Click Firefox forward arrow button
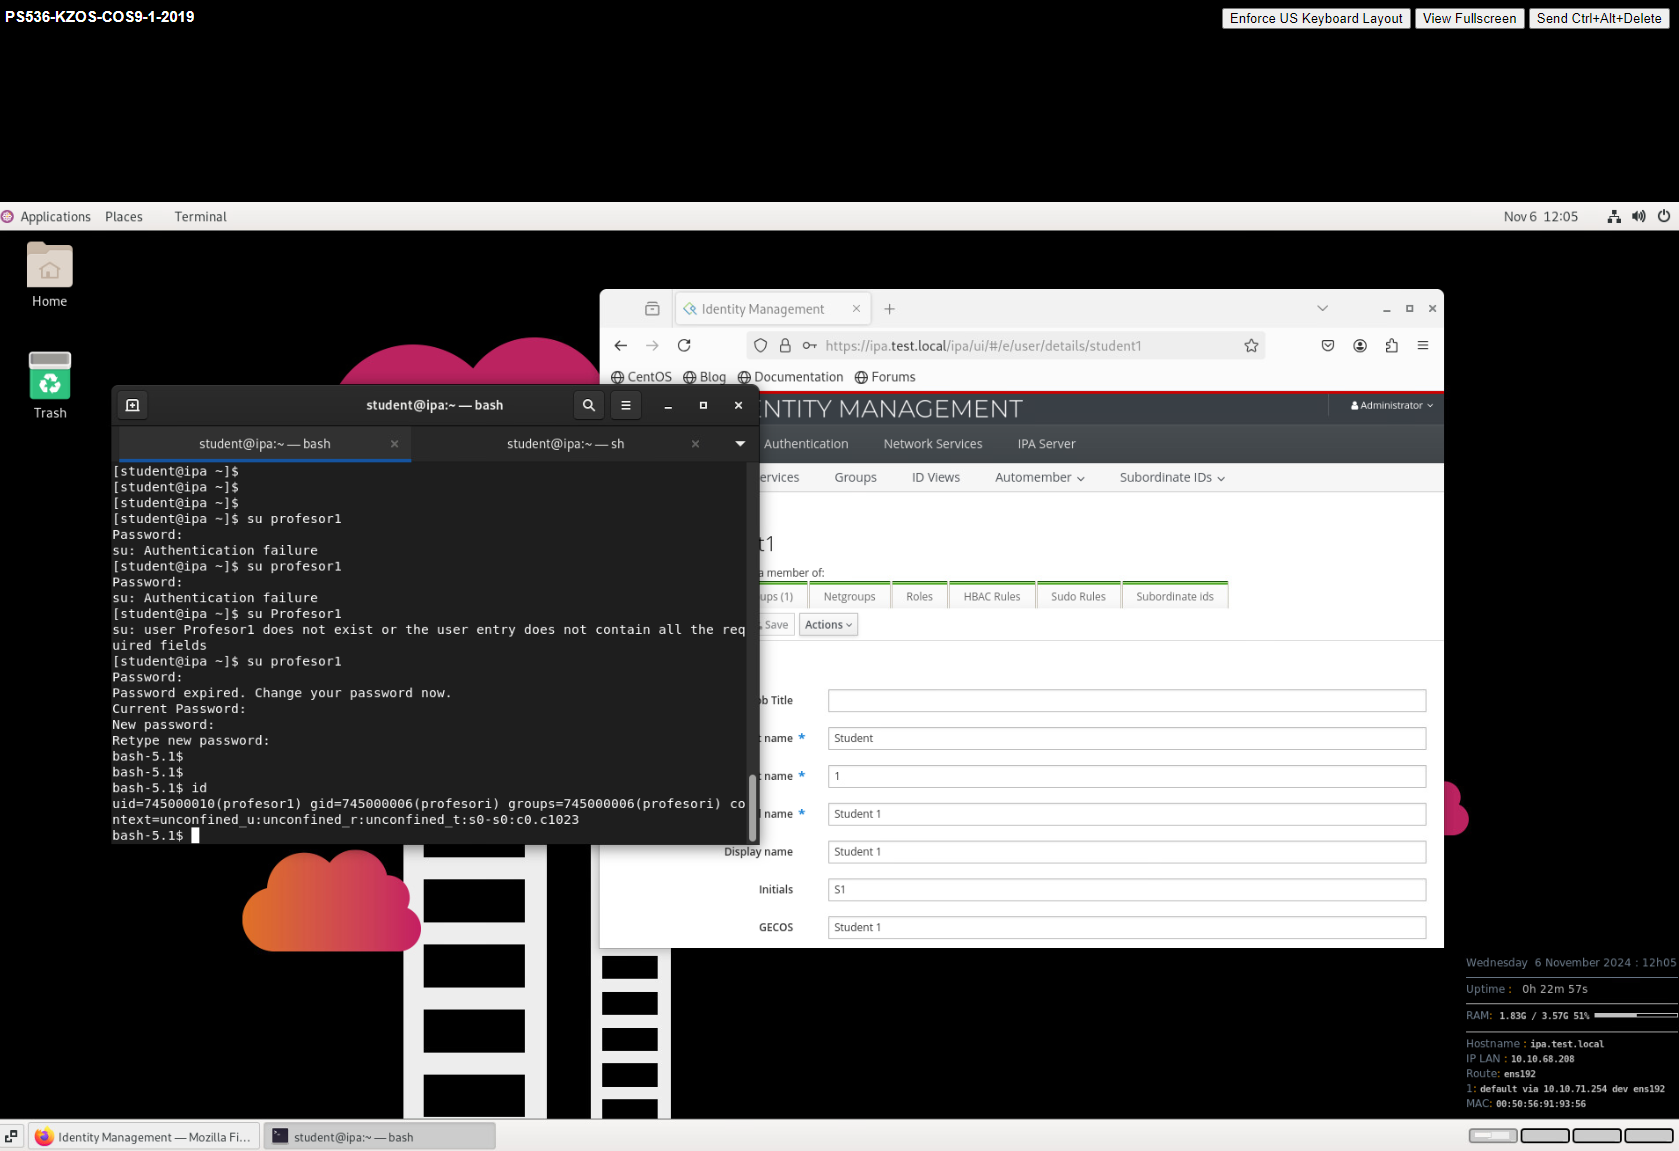This screenshot has width=1679, height=1151. coord(652,346)
